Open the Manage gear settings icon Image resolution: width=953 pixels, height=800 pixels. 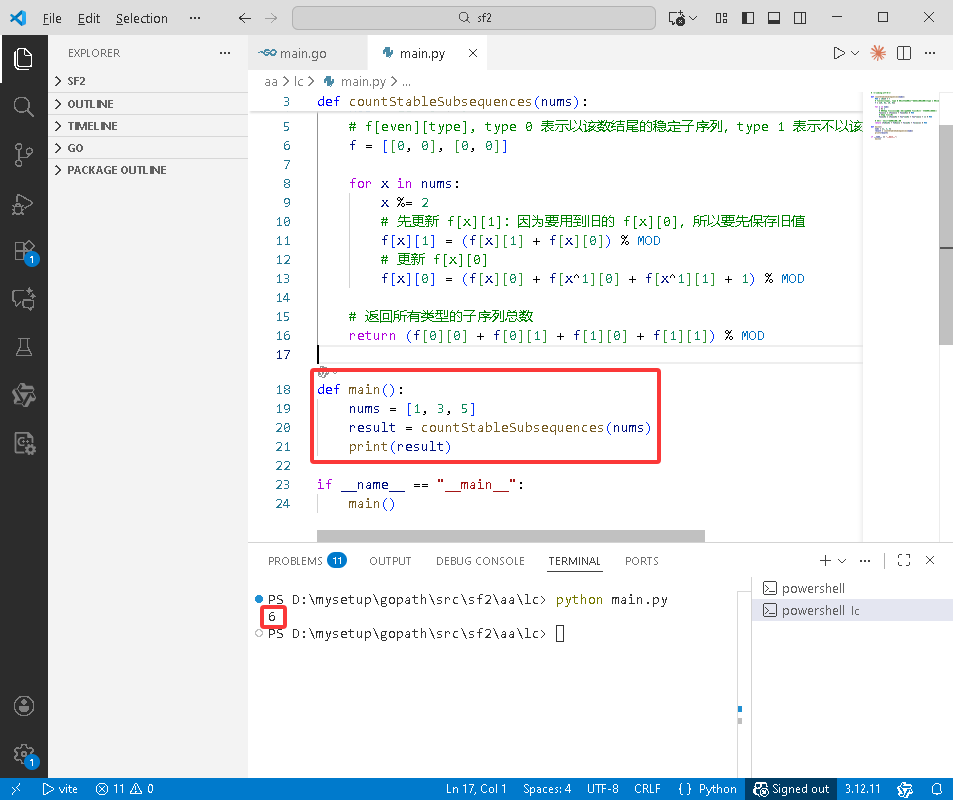[24, 755]
